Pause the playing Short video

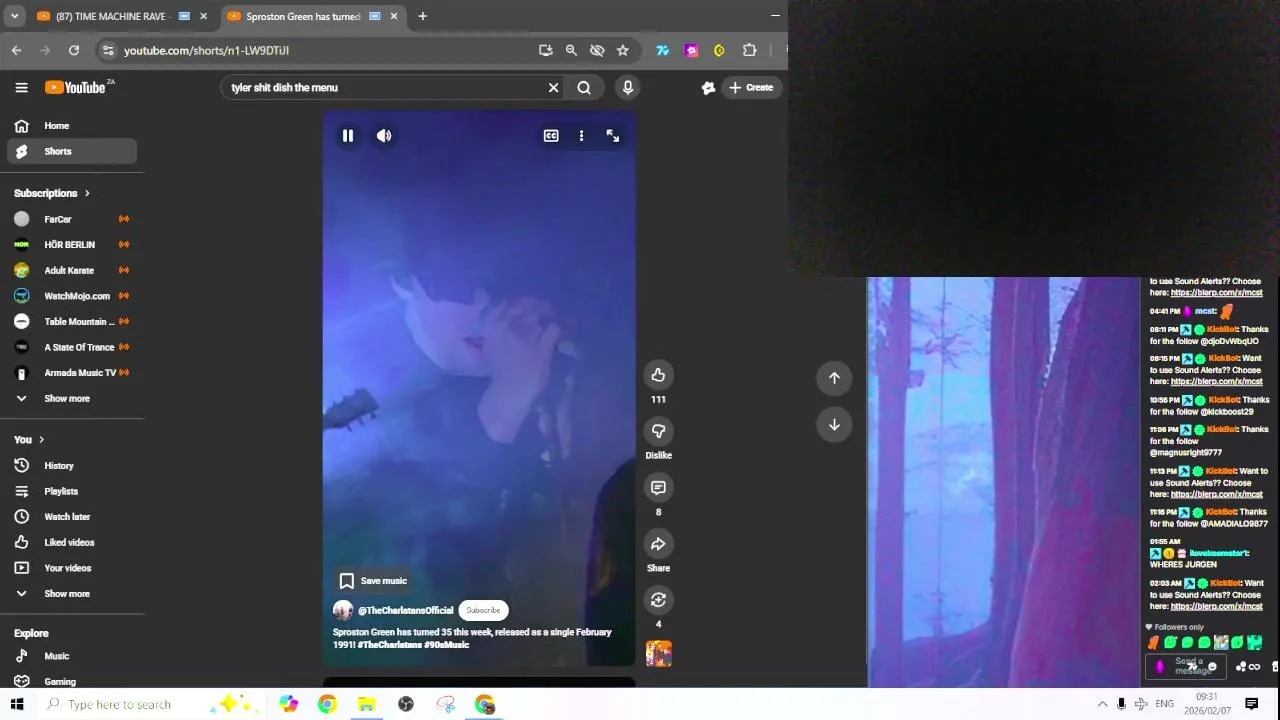pos(348,136)
